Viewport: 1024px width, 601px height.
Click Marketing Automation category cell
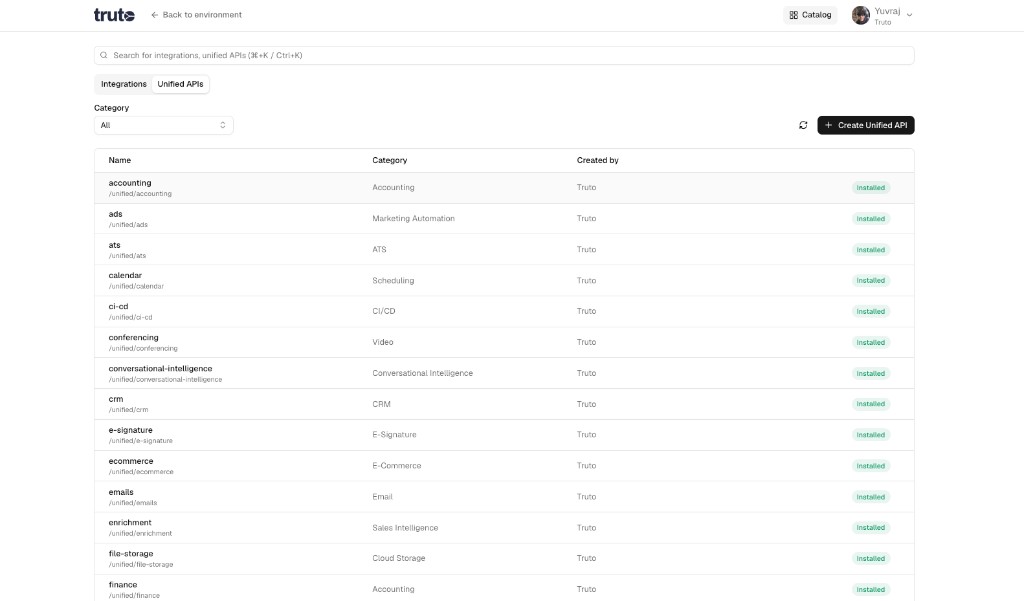[413, 218]
